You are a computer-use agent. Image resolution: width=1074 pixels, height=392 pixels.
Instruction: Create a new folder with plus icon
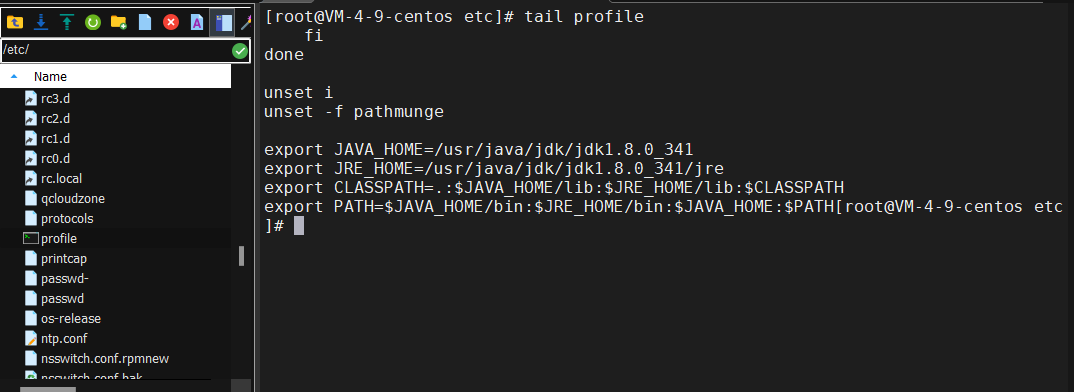tap(118, 23)
